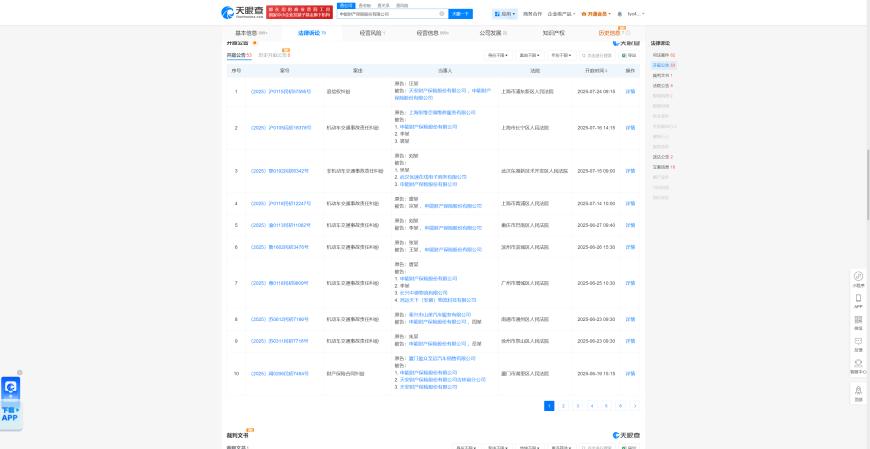Close the 下载APP floating widget

pyautogui.click(x=20, y=372)
